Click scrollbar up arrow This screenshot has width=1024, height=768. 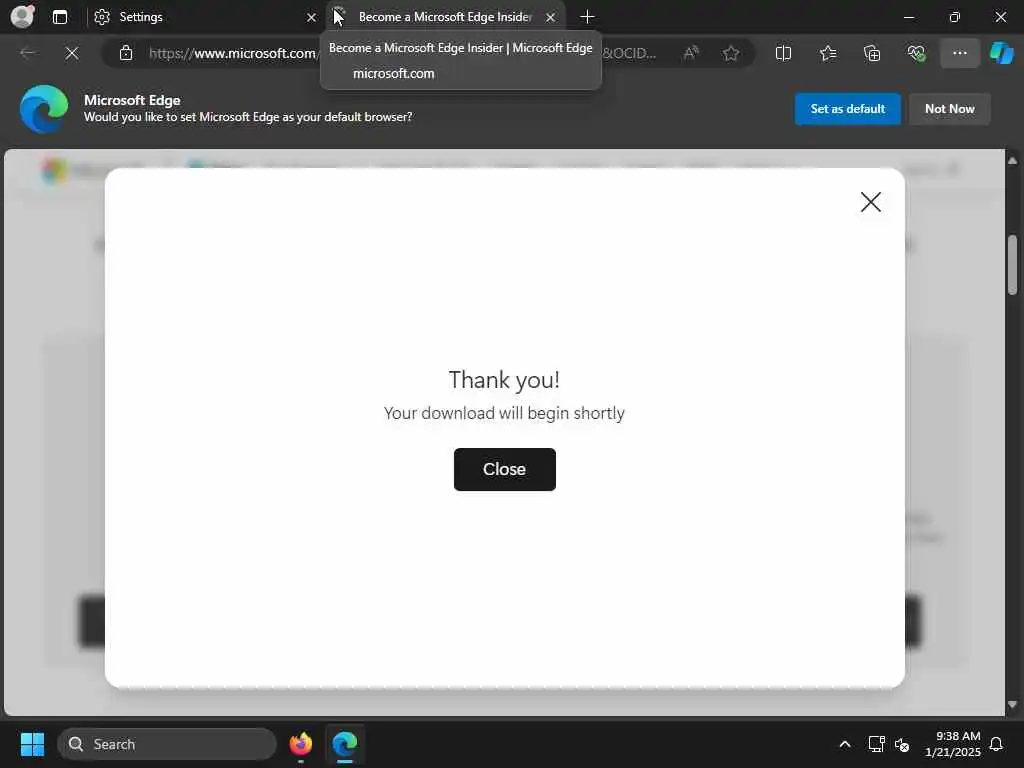[1012, 160]
